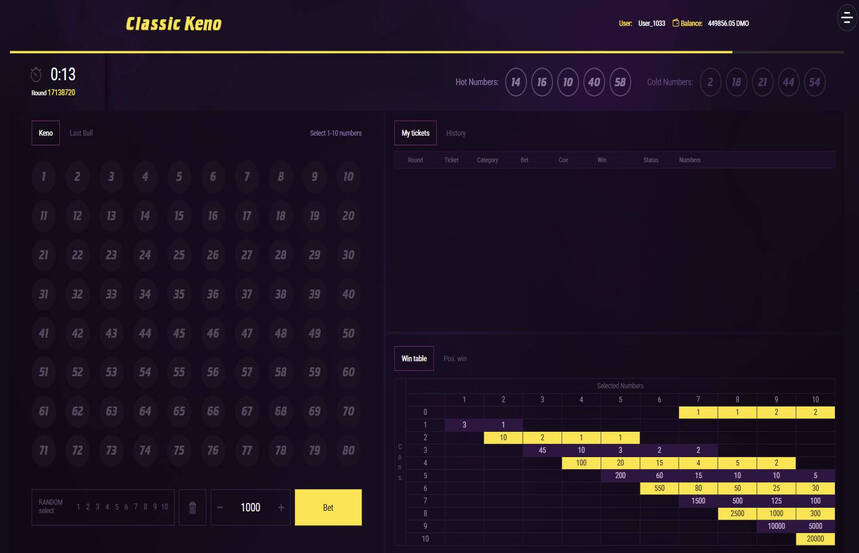The width and height of the screenshot is (859, 553).
Task: Click balance value 449856.05 DMO
Action: pos(728,23)
